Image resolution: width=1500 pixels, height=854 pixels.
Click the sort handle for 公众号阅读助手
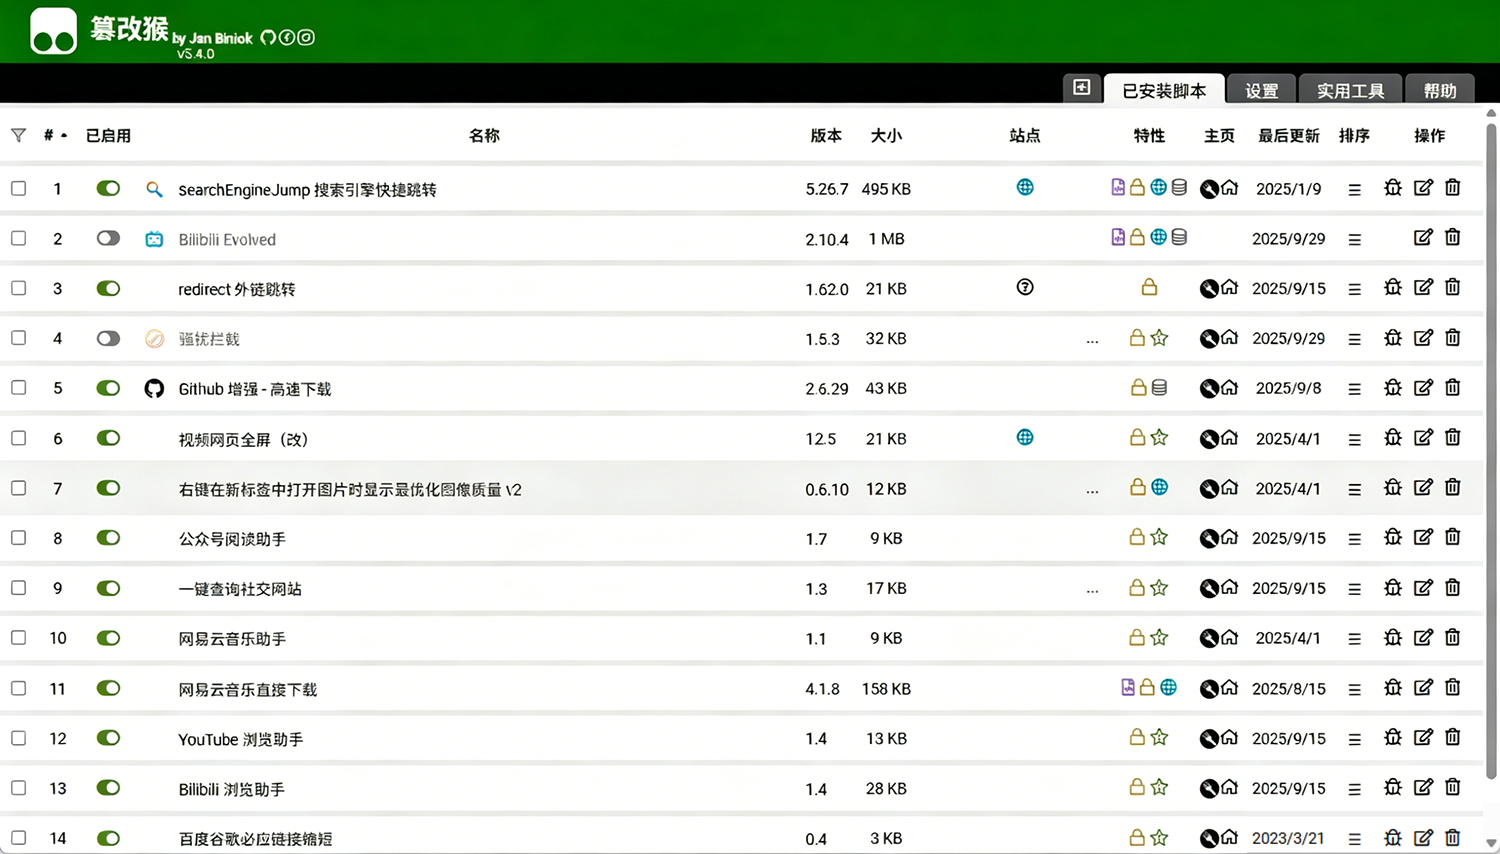click(1354, 539)
